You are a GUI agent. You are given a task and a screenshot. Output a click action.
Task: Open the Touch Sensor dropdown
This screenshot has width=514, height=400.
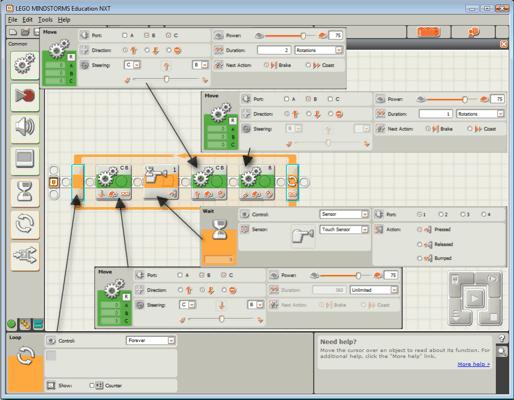(x=344, y=229)
